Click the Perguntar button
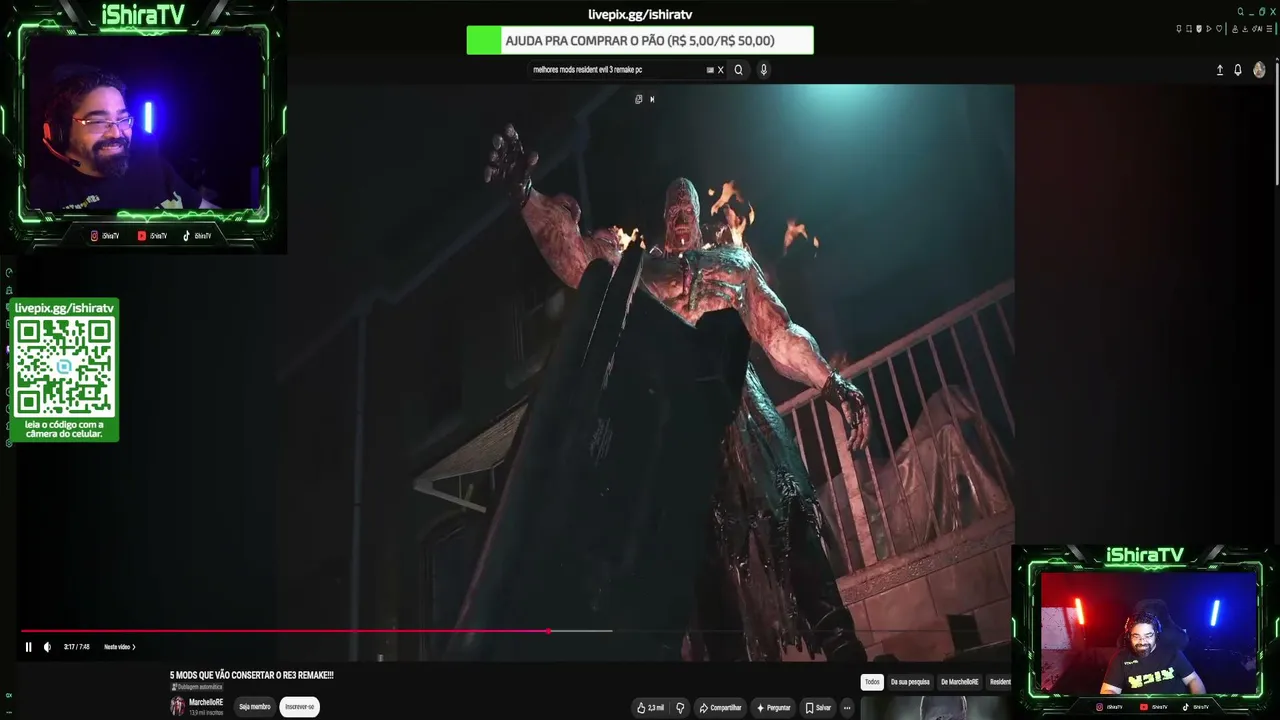 pyautogui.click(x=773, y=708)
